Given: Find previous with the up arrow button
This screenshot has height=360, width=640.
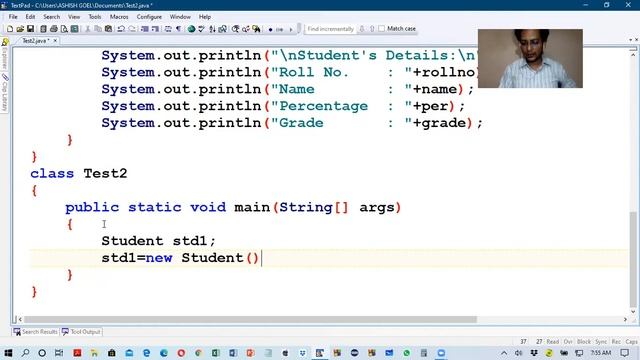Looking at the screenshot, I should click(x=372, y=29).
